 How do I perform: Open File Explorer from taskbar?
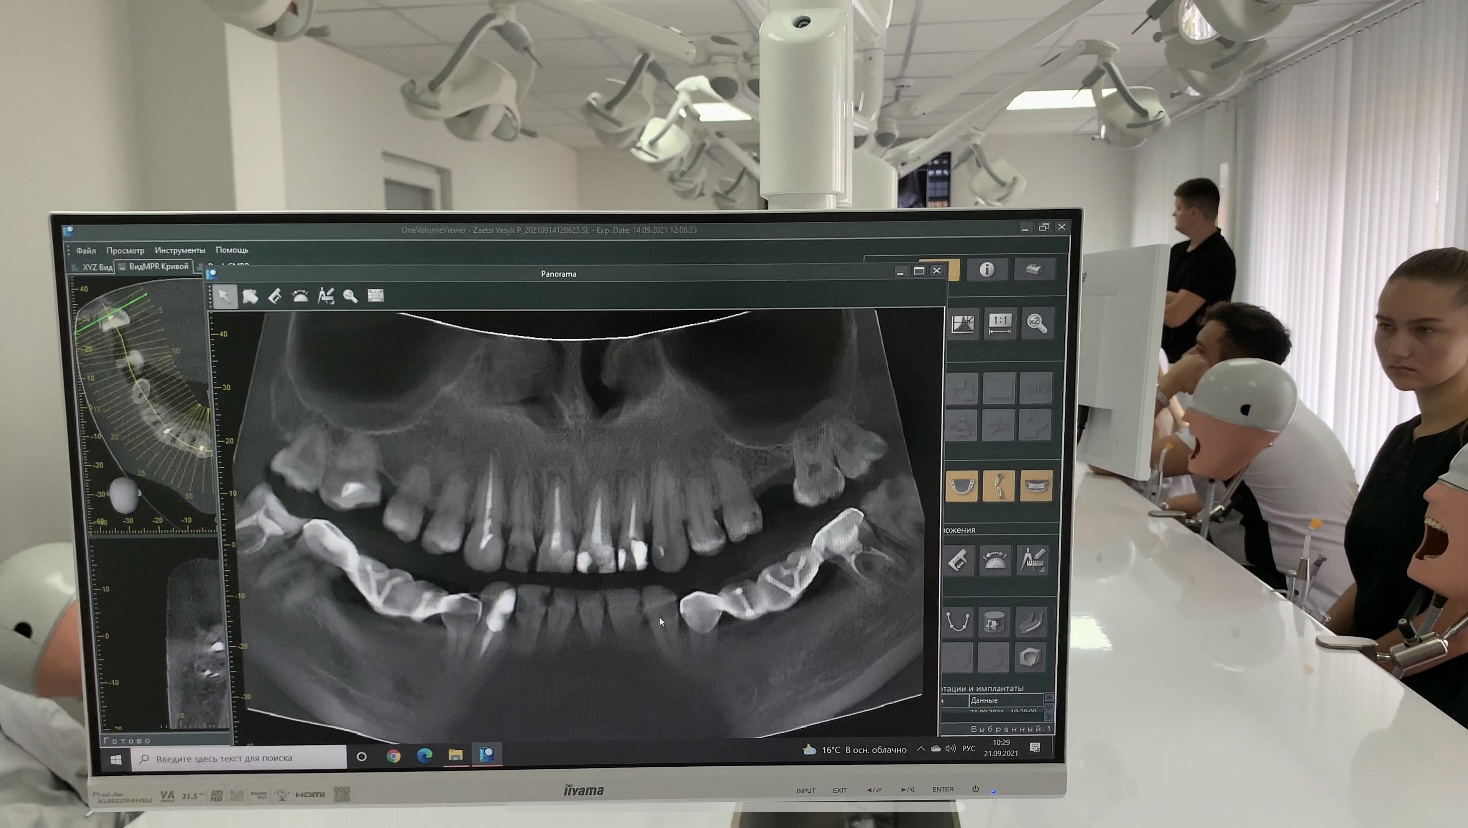[x=455, y=755]
